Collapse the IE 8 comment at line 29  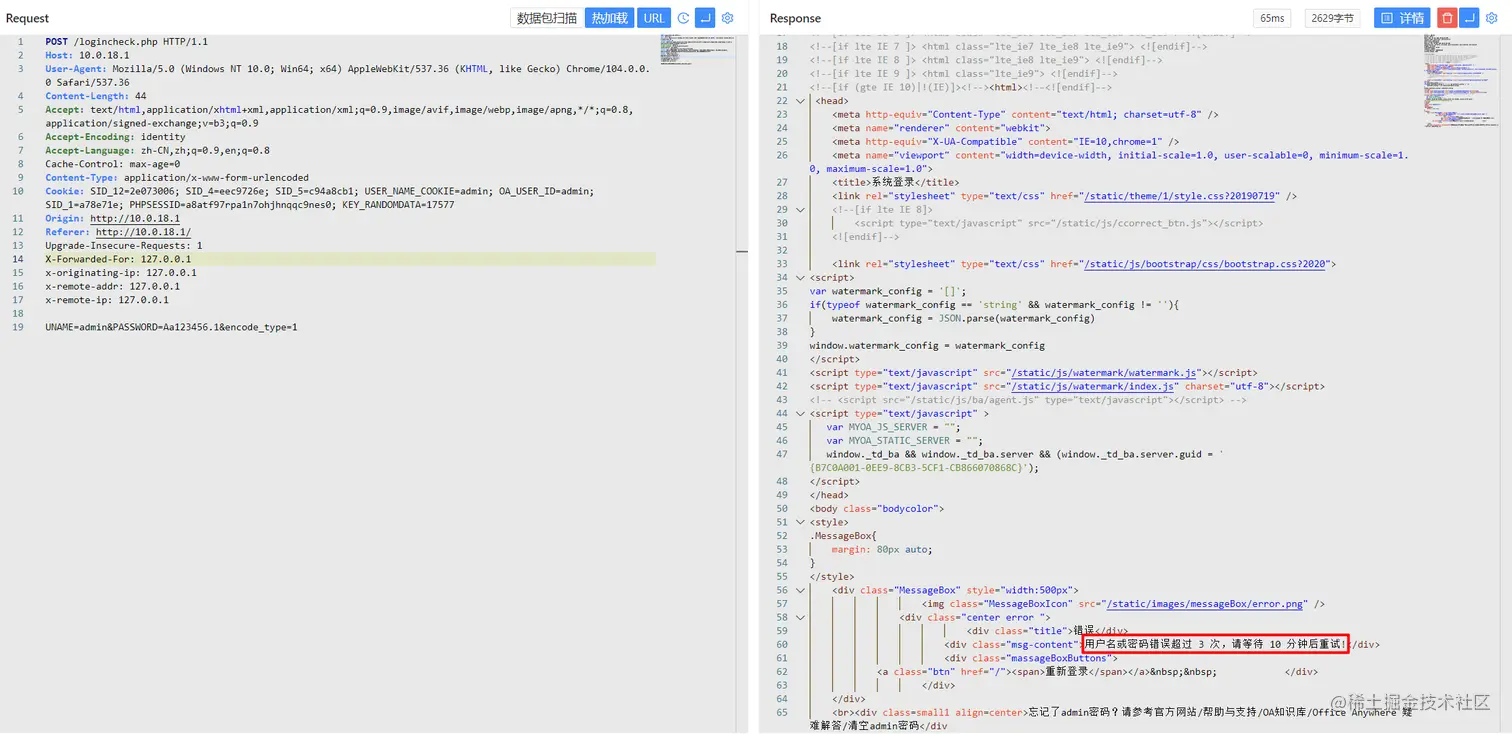pos(800,210)
